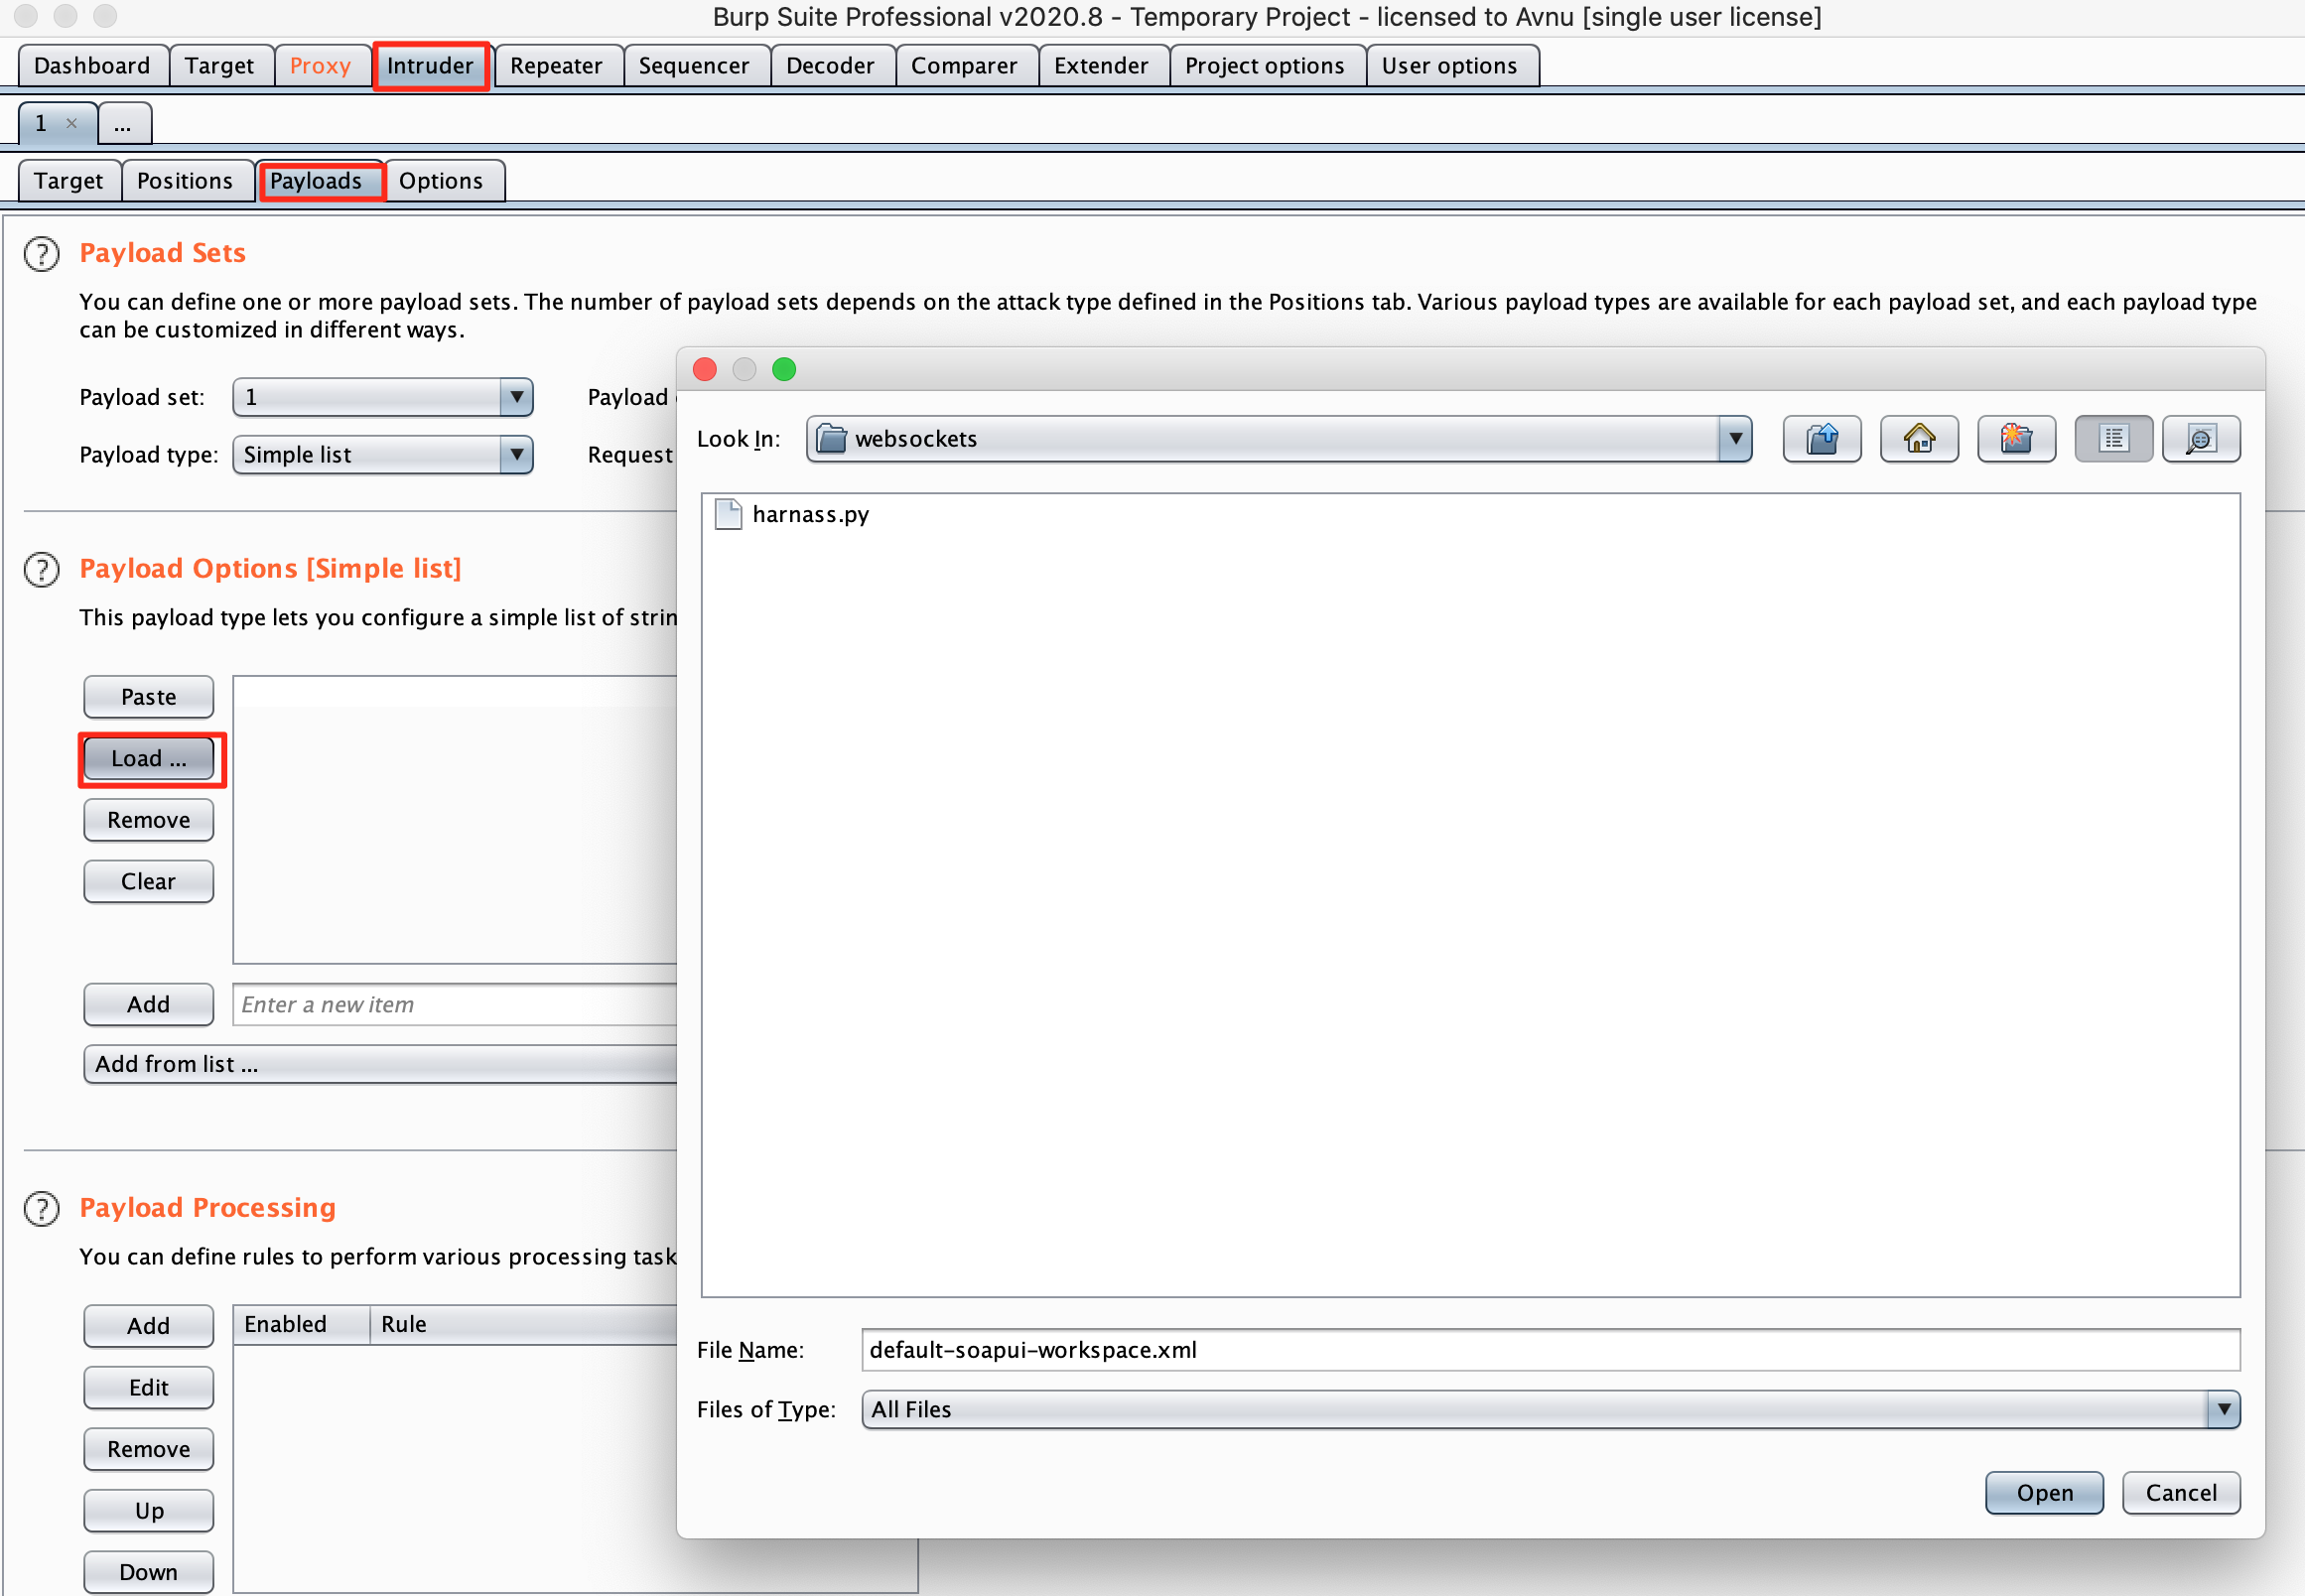Click the Enter a new item field
Screen dimensions: 2305x1596
click(x=456, y=1006)
